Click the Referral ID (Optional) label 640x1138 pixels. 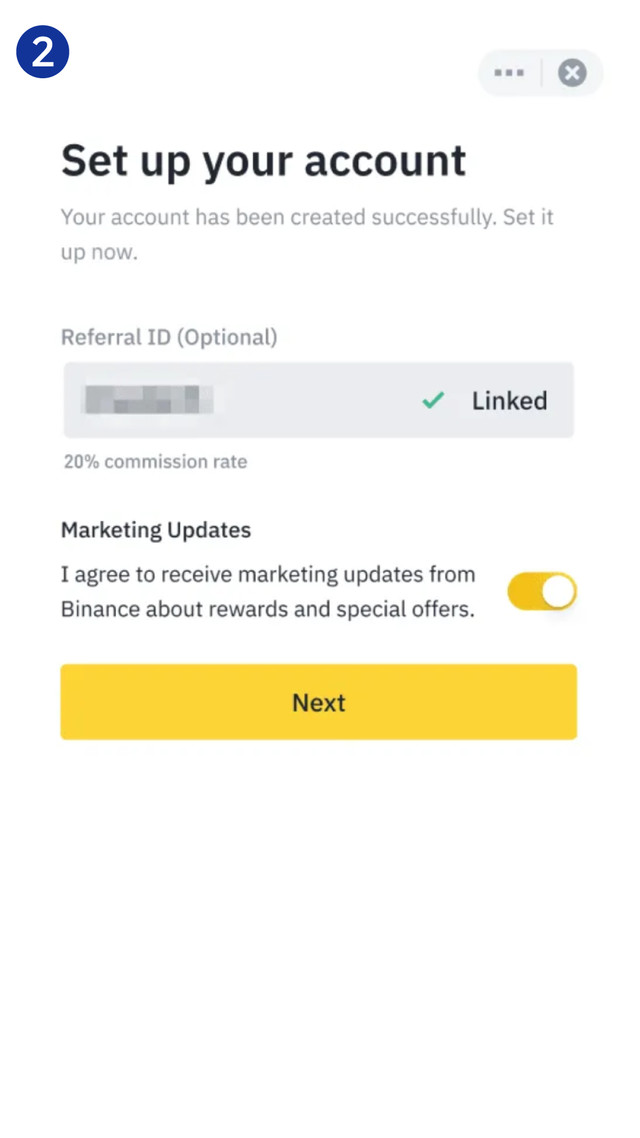click(x=169, y=337)
